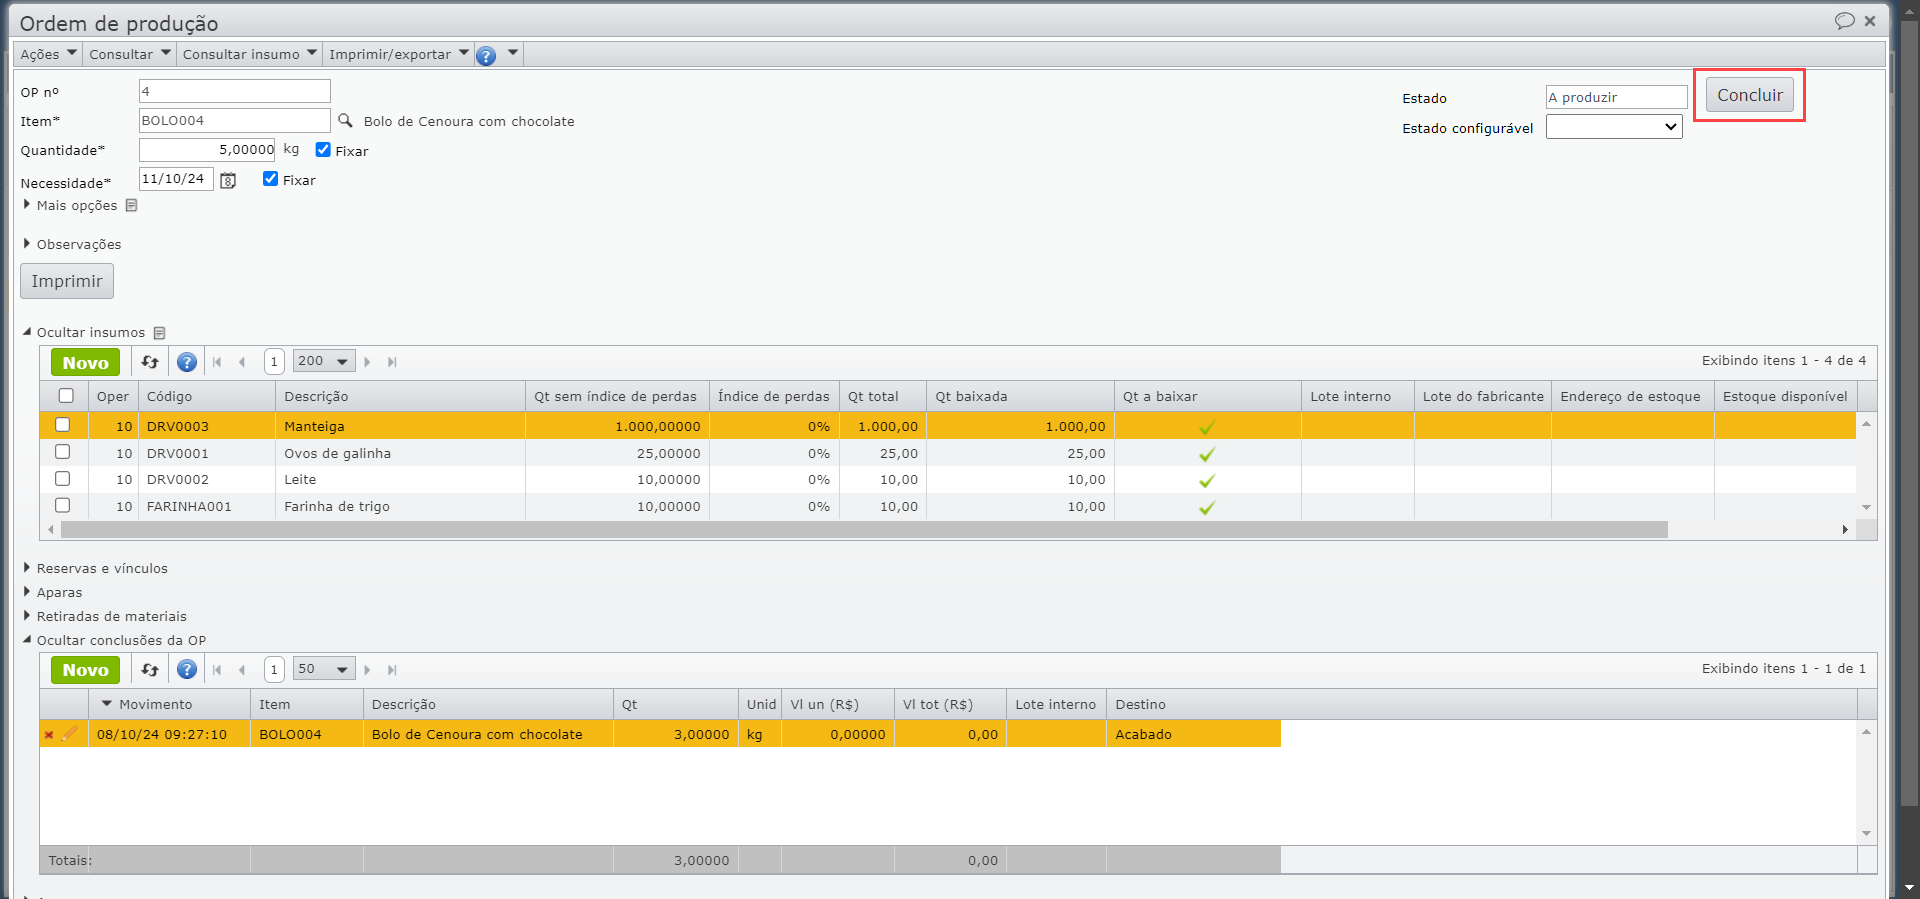Open the comments speech bubble icon
Screen dimensions: 1920x899
point(1844,21)
